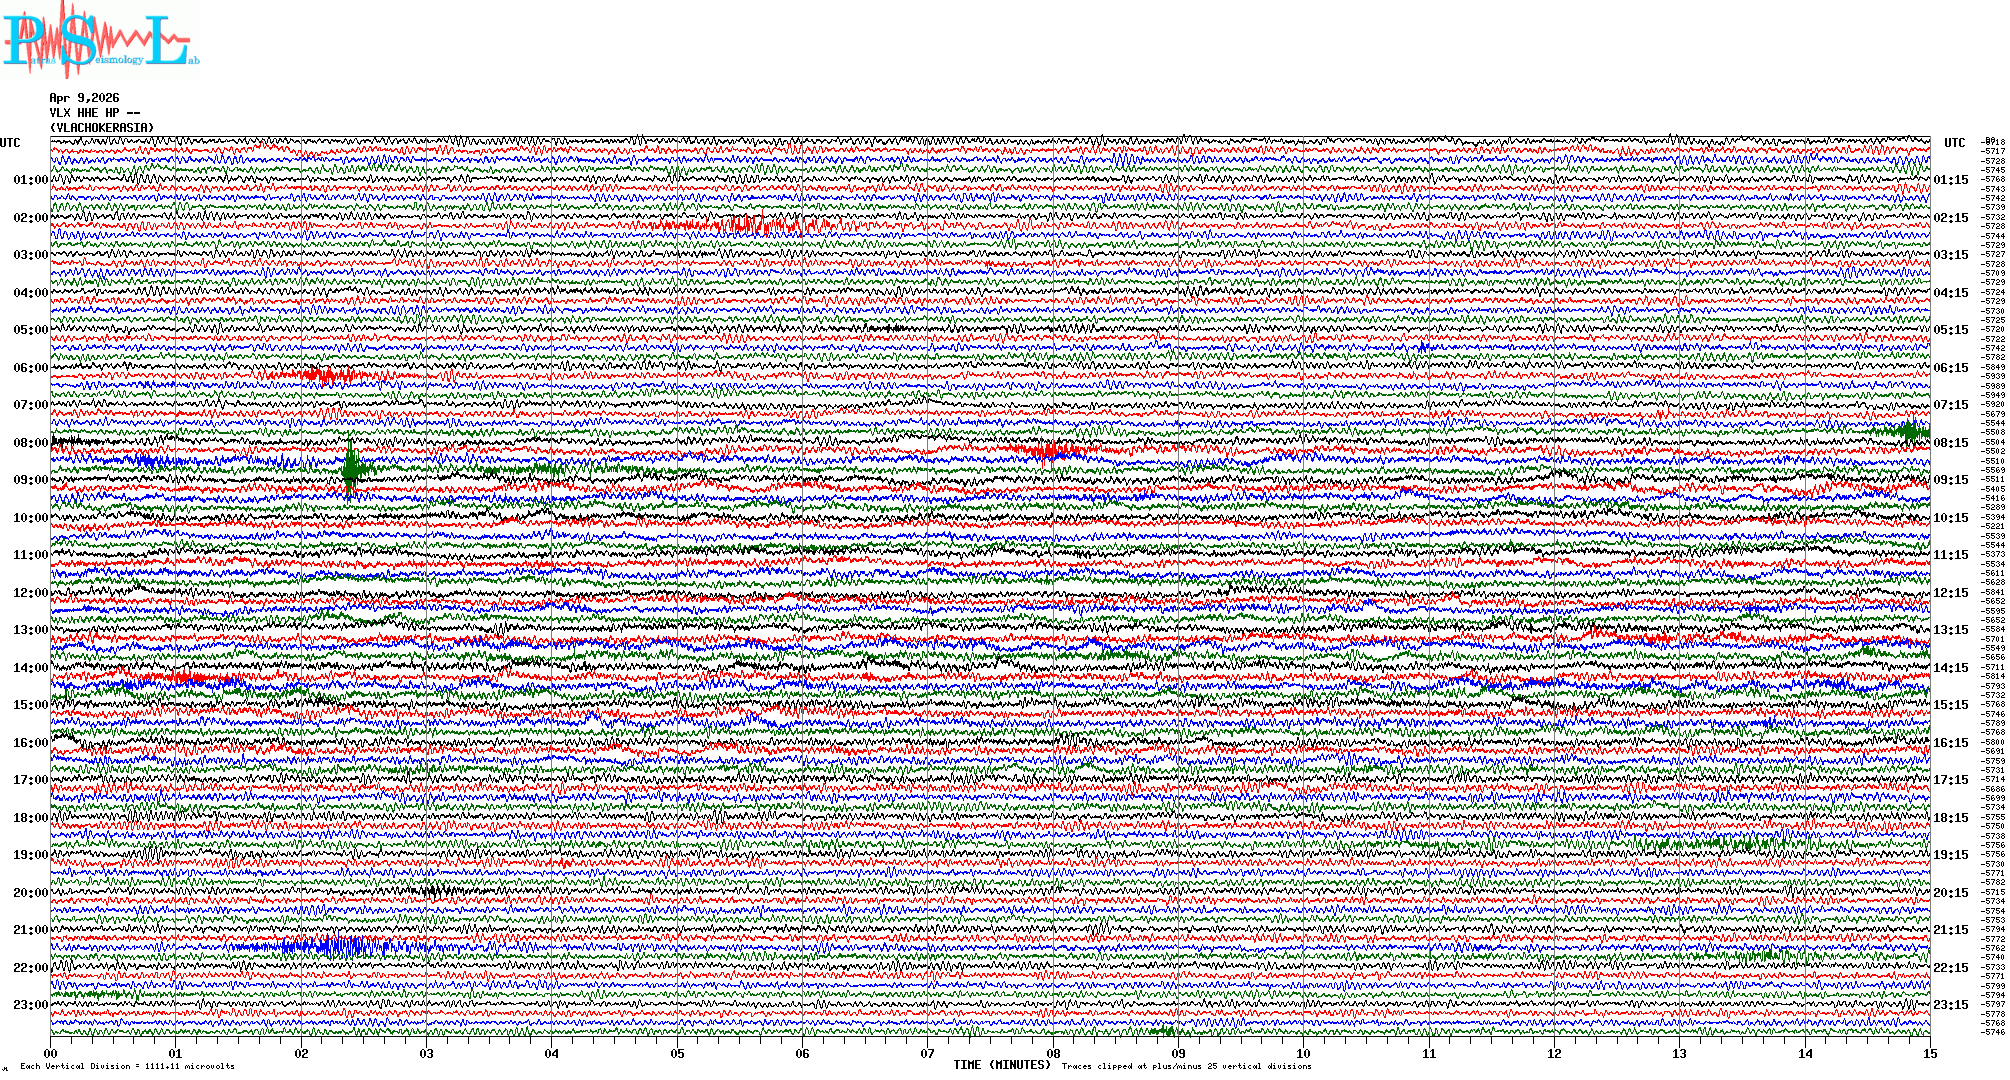The width and height of the screenshot is (2010, 1080).
Task: Click the TIME (MINUTES) axis title
Action: [x=1002, y=1065]
